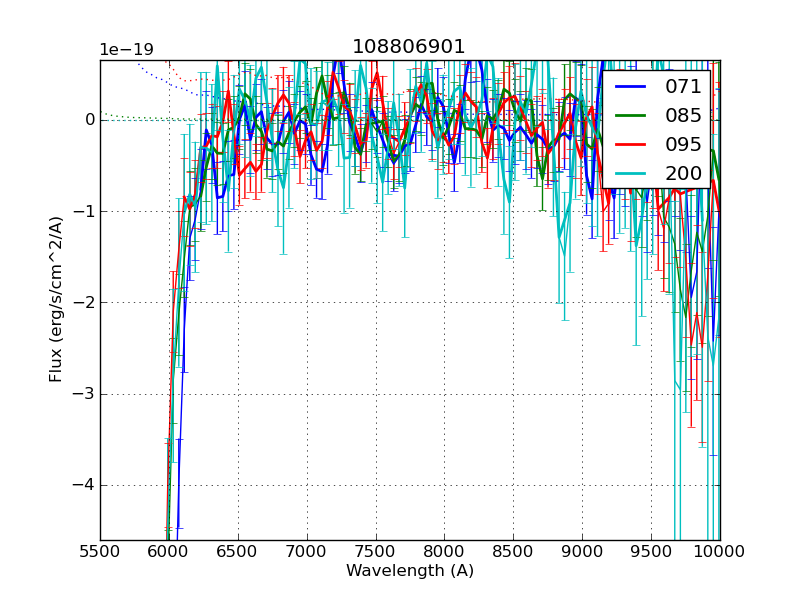
Task: Click the 0 tick label on y-axis
Action: (x=90, y=120)
